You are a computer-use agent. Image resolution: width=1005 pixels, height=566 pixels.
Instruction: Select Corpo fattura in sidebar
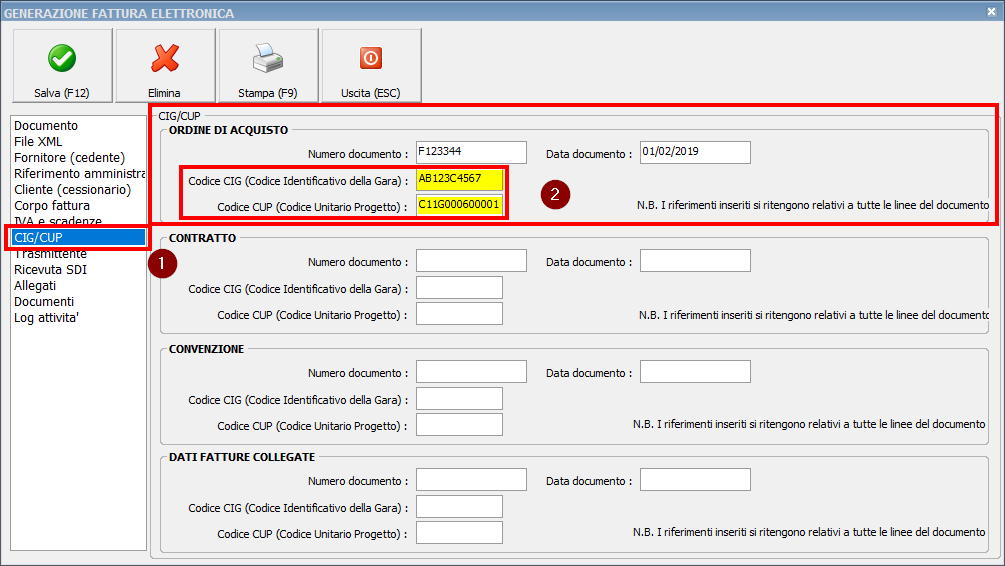coord(52,206)
